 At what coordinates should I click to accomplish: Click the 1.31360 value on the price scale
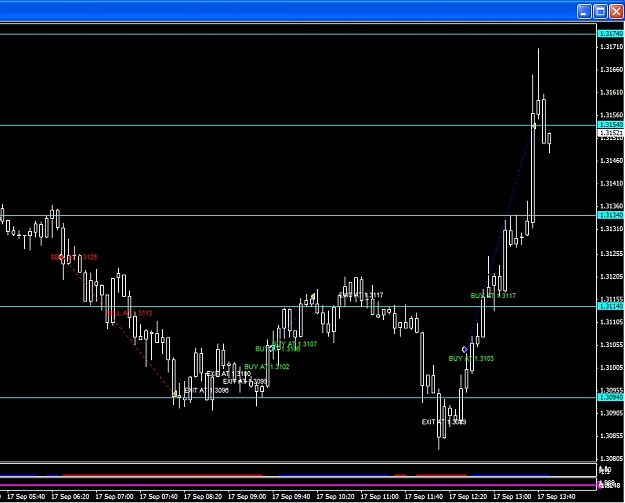click(x=611, y=206)
